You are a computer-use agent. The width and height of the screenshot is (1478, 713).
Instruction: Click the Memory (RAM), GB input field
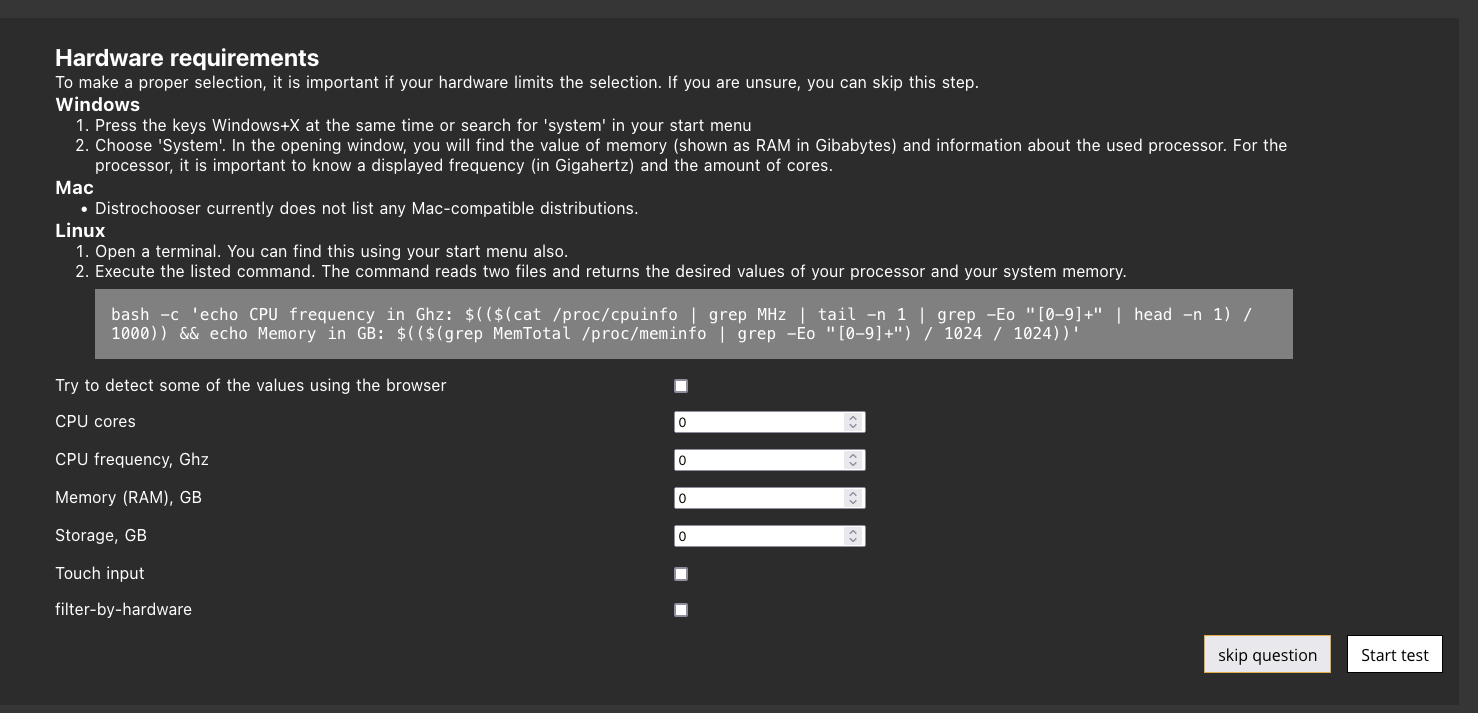coord(758,498)
